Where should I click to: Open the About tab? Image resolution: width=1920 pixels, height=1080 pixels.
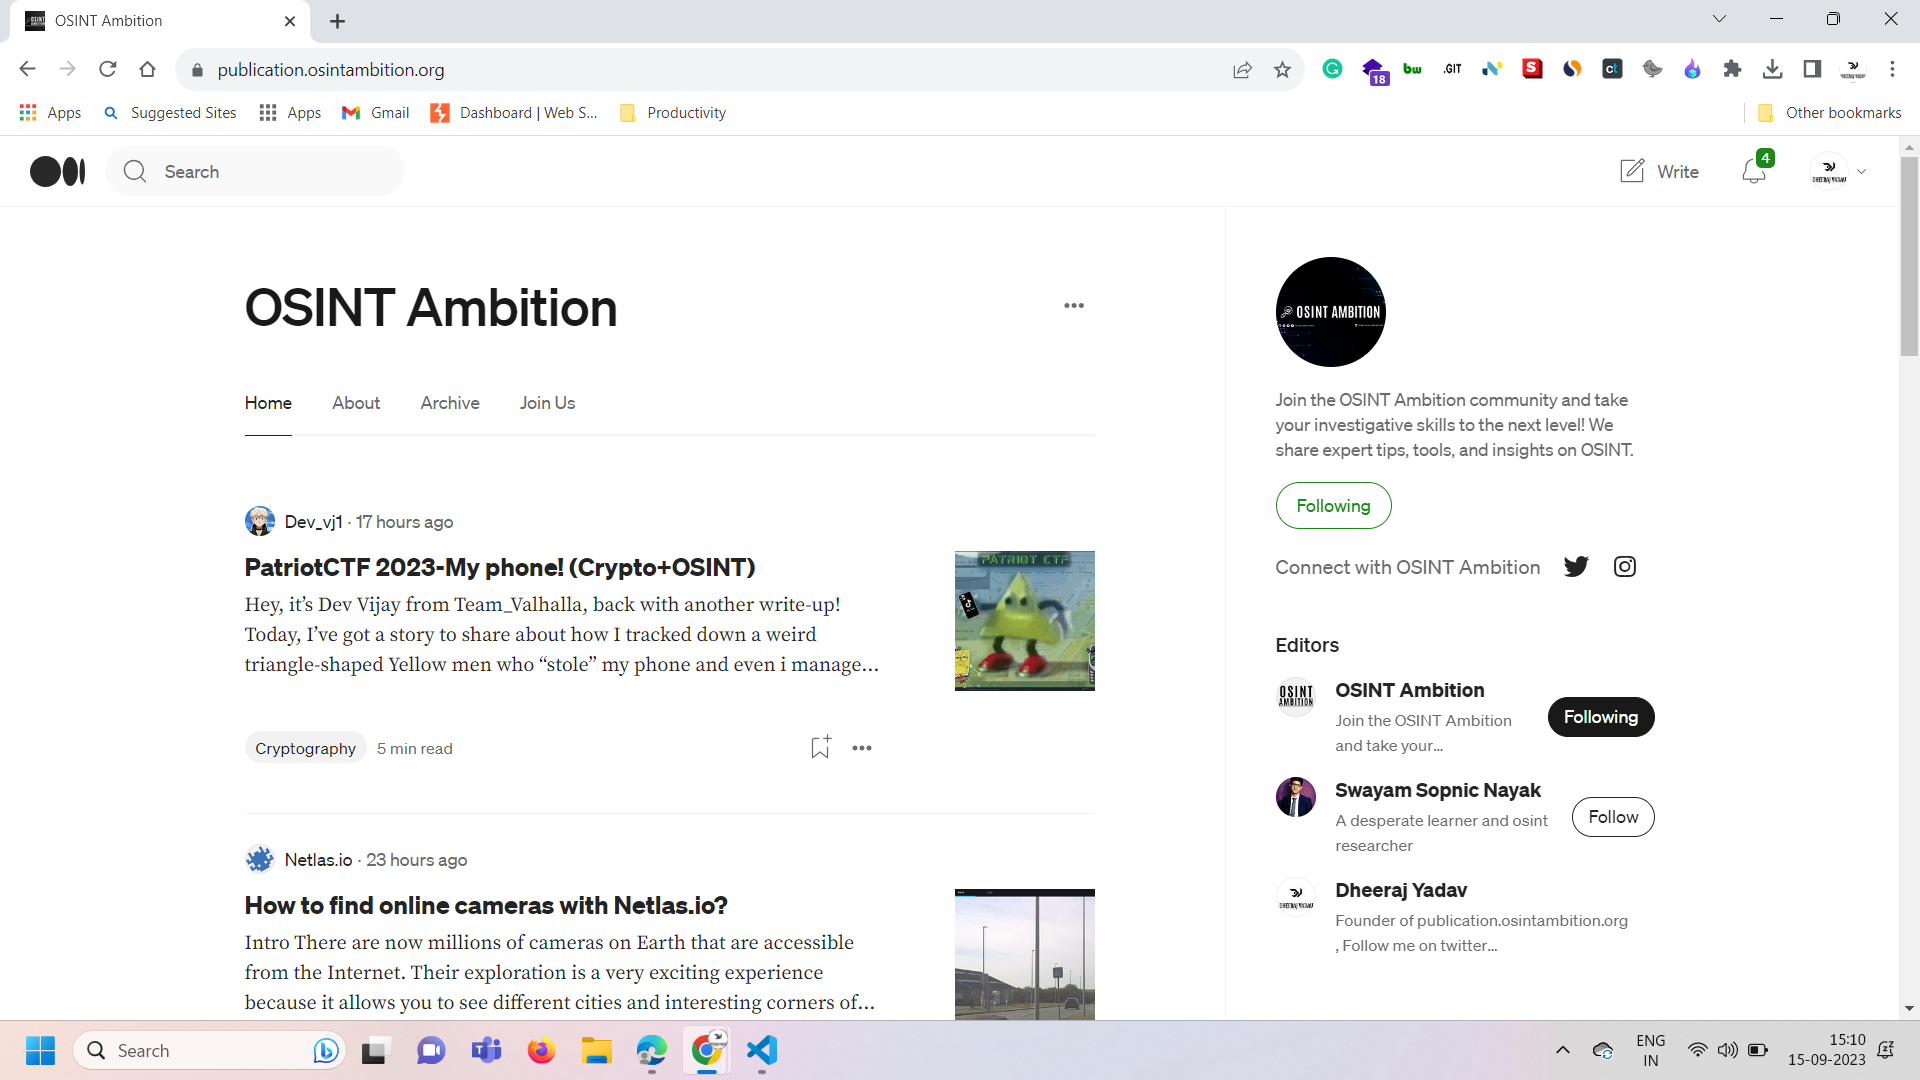356,403
